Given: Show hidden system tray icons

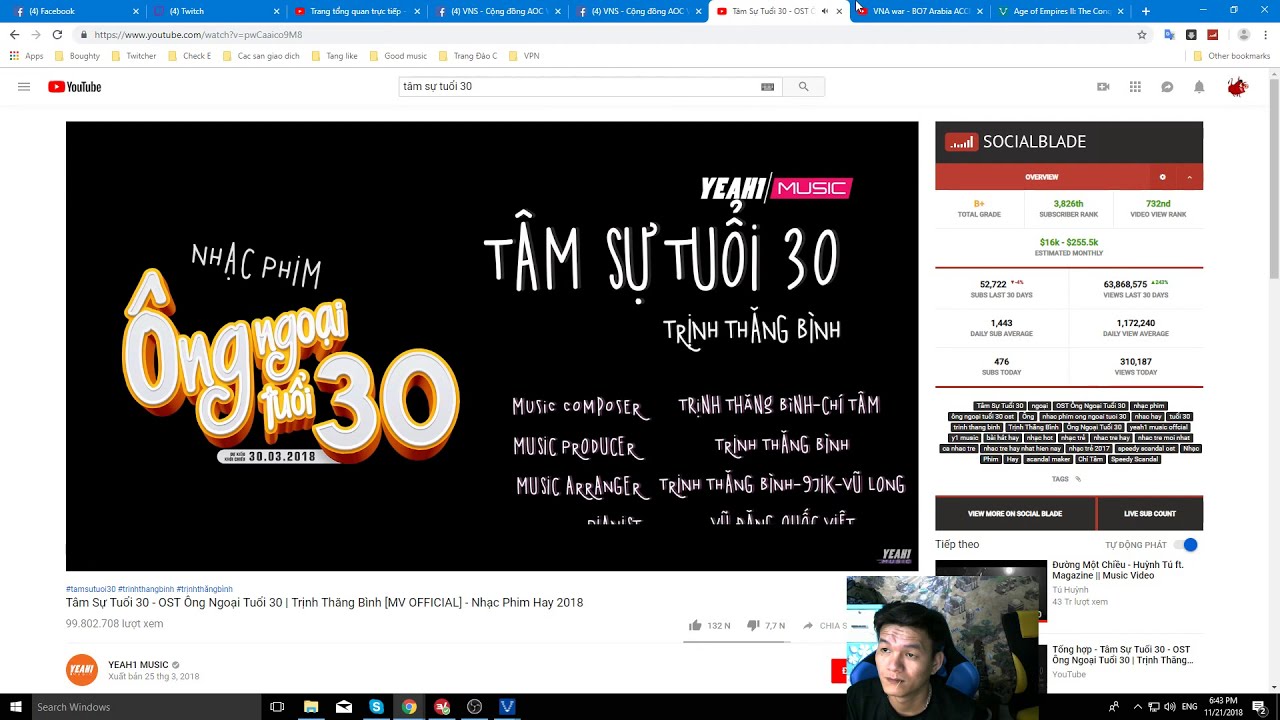Looking at the screenshot, I should click(1137, 707).
